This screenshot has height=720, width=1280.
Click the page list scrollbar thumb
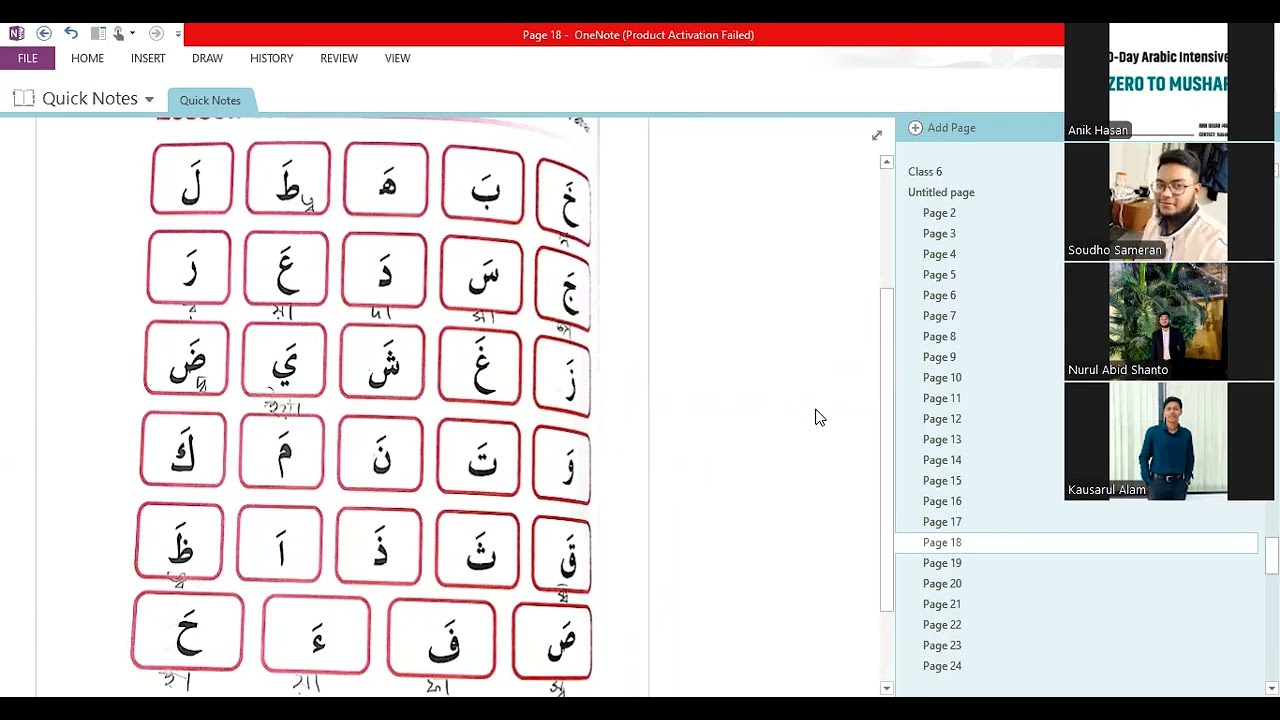[x=1271, y=556]
